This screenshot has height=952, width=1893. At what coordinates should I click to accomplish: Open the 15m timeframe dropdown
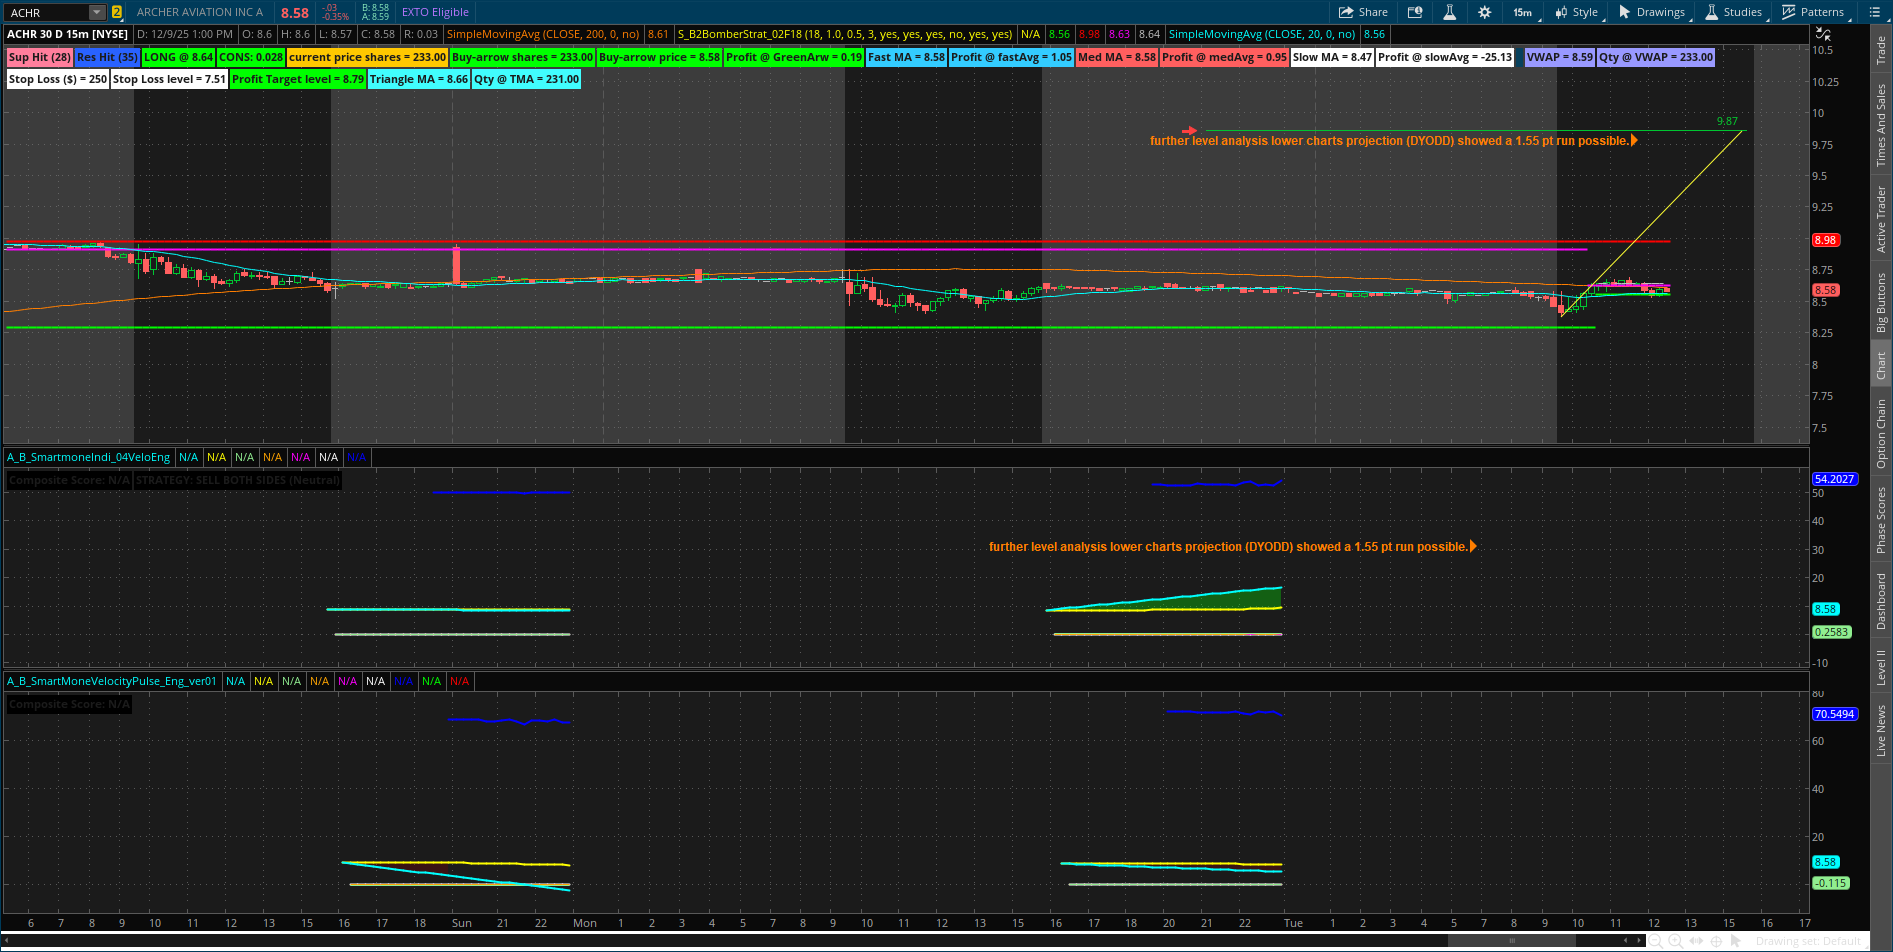(x=1522, y=12)
